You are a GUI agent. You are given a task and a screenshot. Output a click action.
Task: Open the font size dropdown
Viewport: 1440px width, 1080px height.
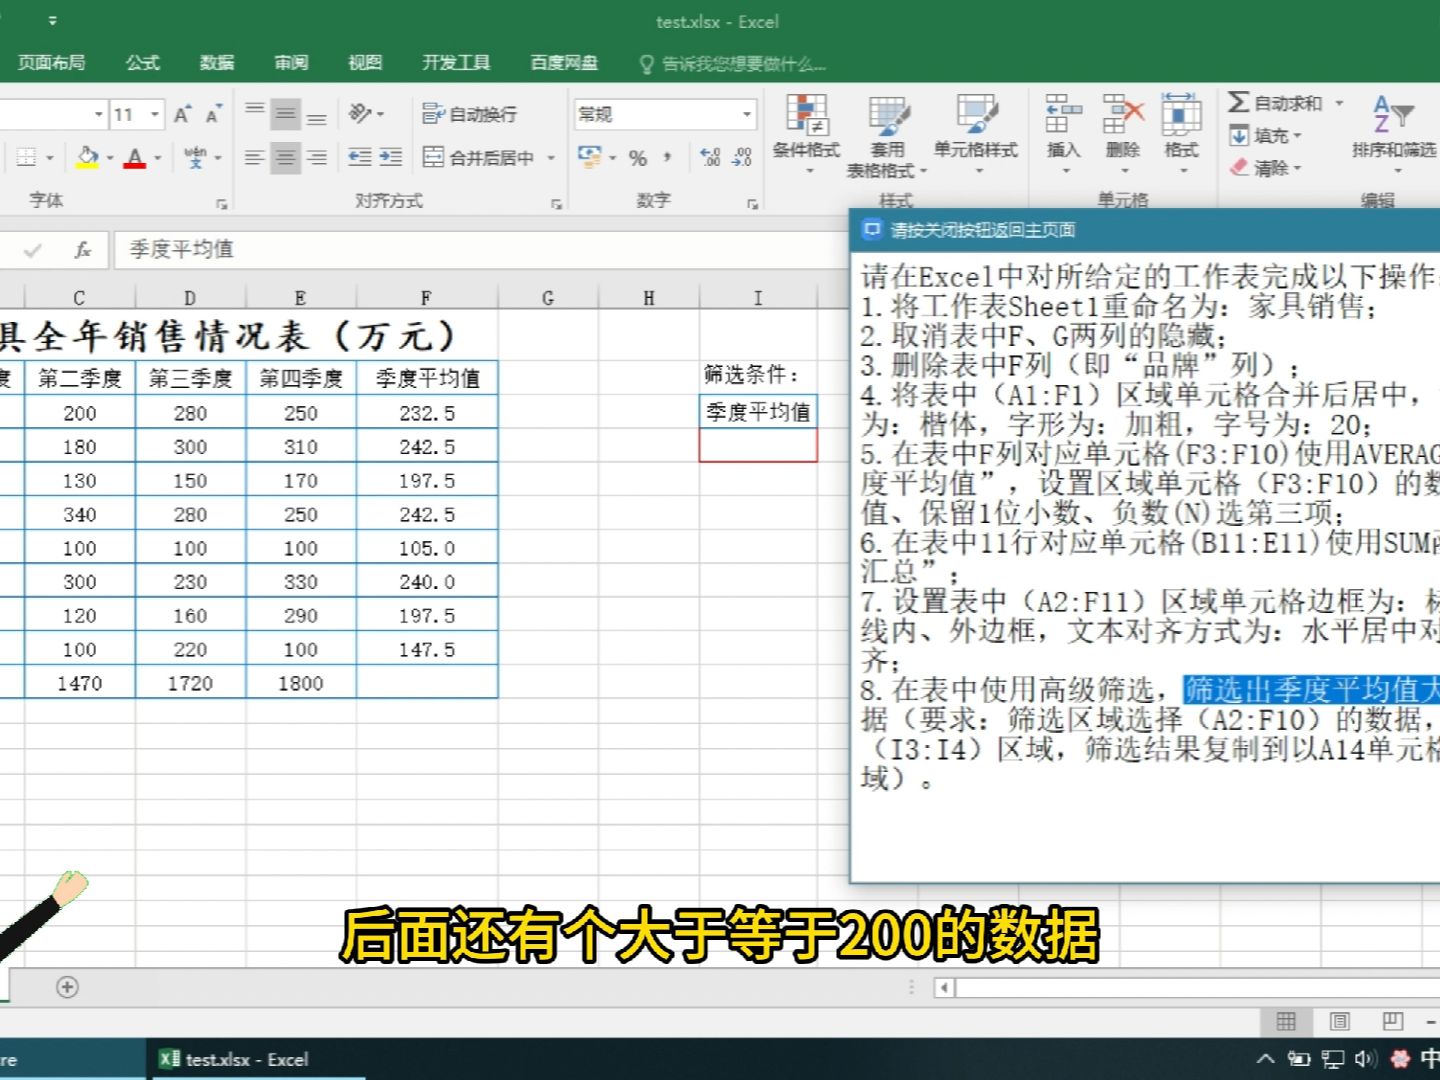152,114
